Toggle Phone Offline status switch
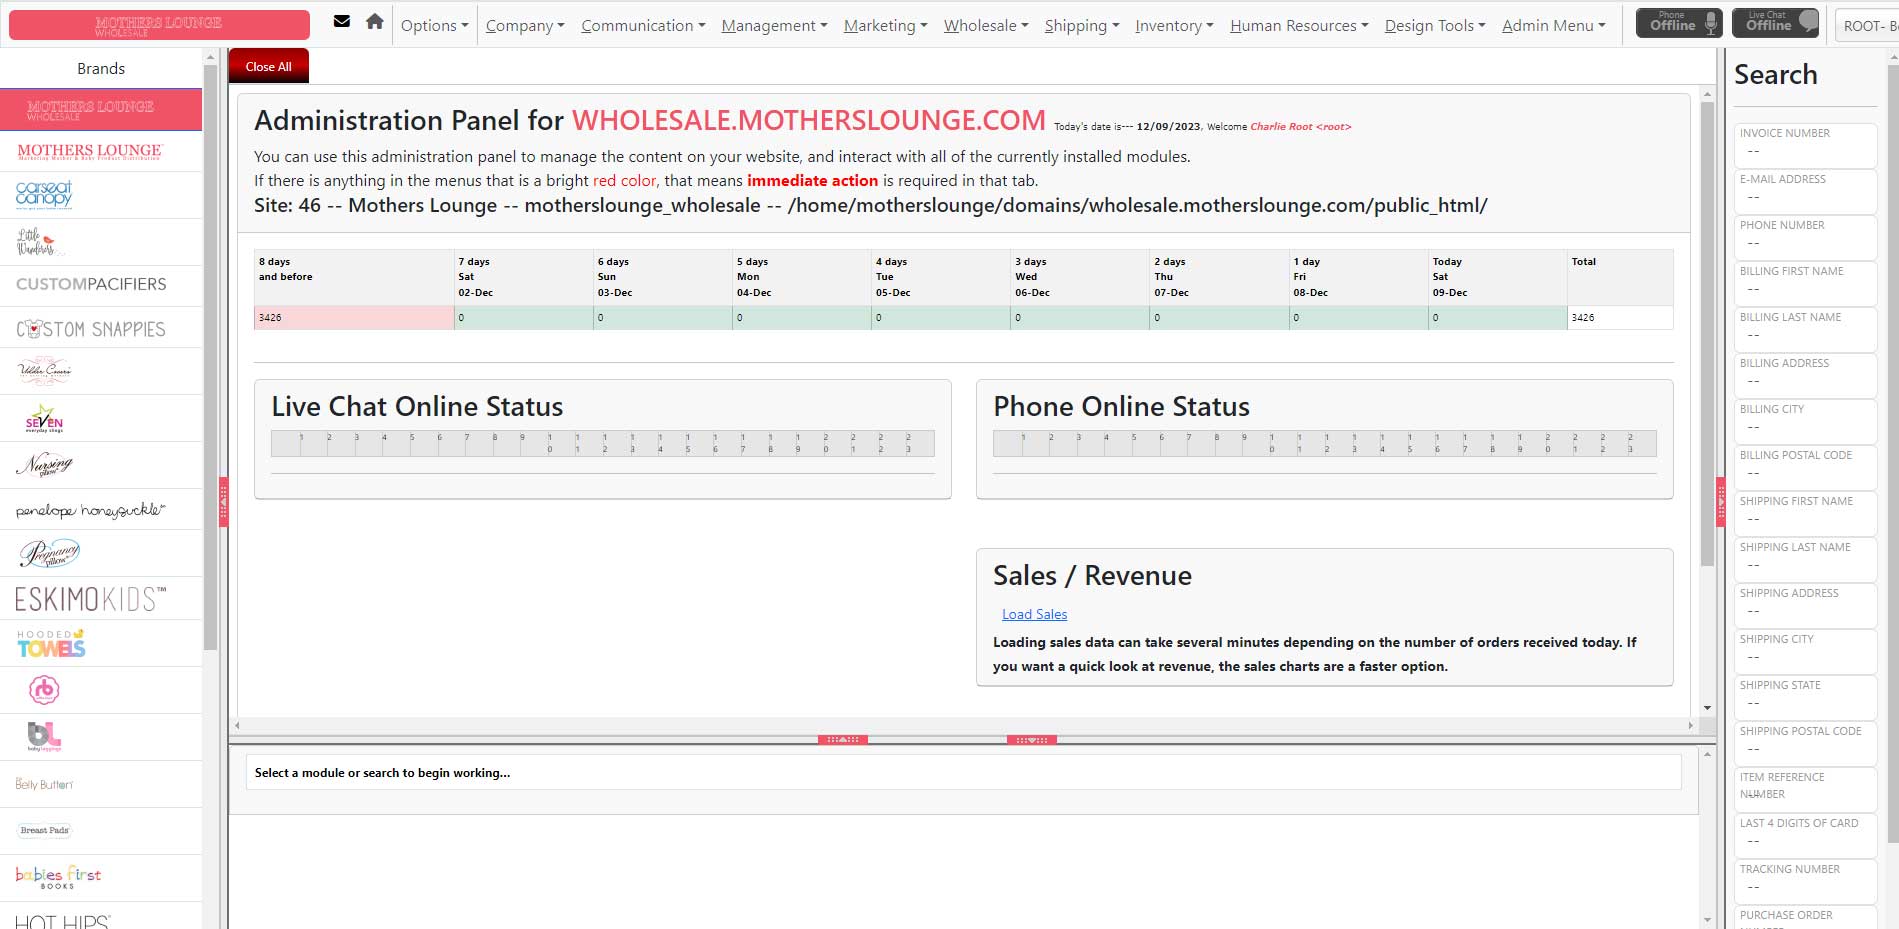 point(1679,22)
